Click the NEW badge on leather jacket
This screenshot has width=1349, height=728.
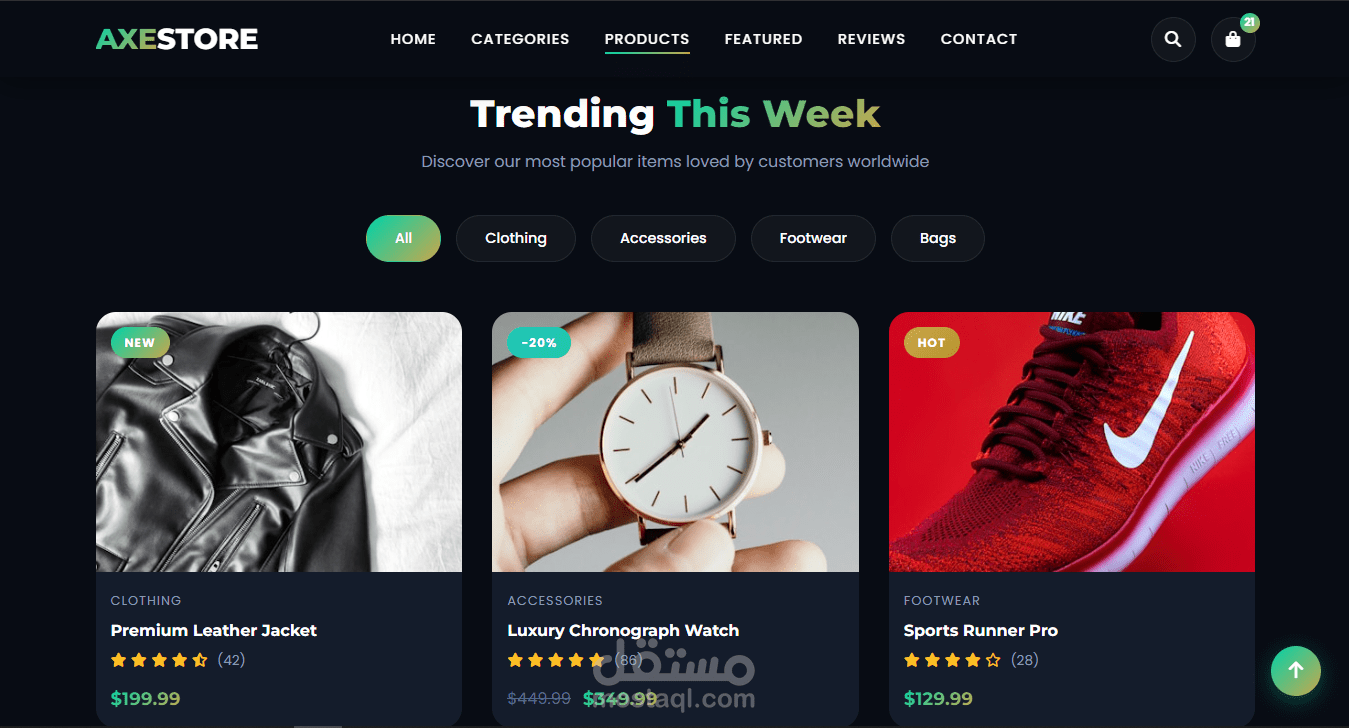[140, 342]
